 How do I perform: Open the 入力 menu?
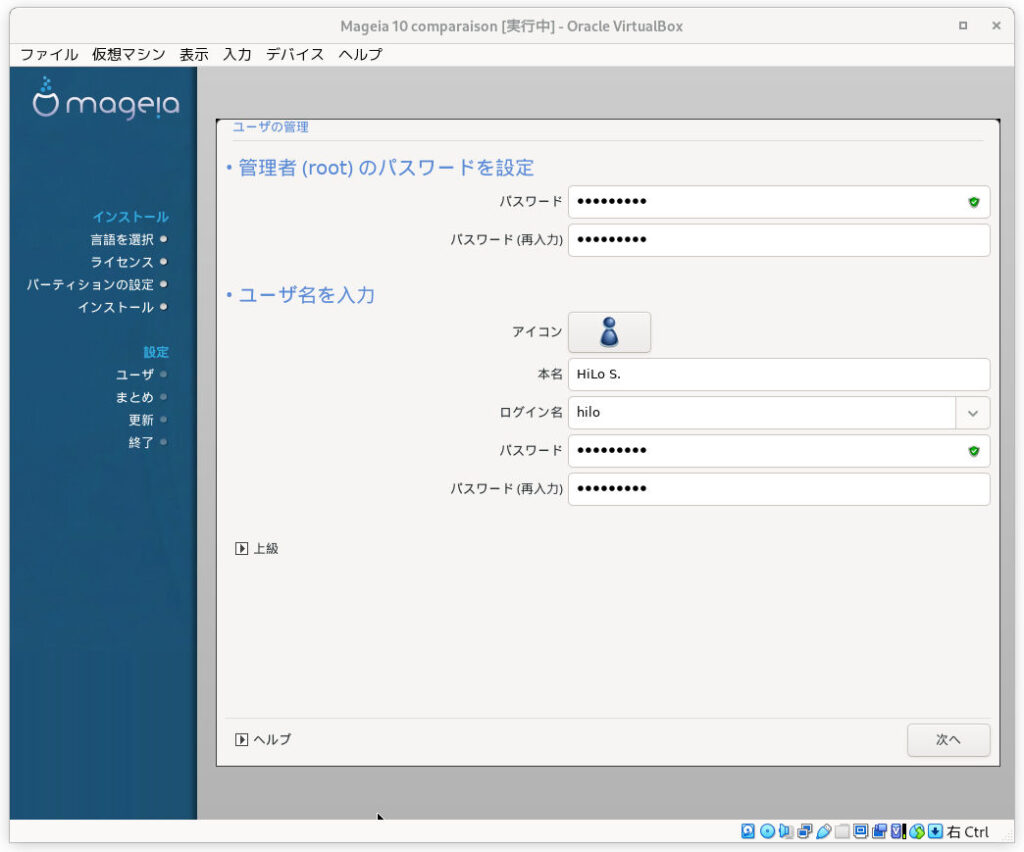pos(237,54)
